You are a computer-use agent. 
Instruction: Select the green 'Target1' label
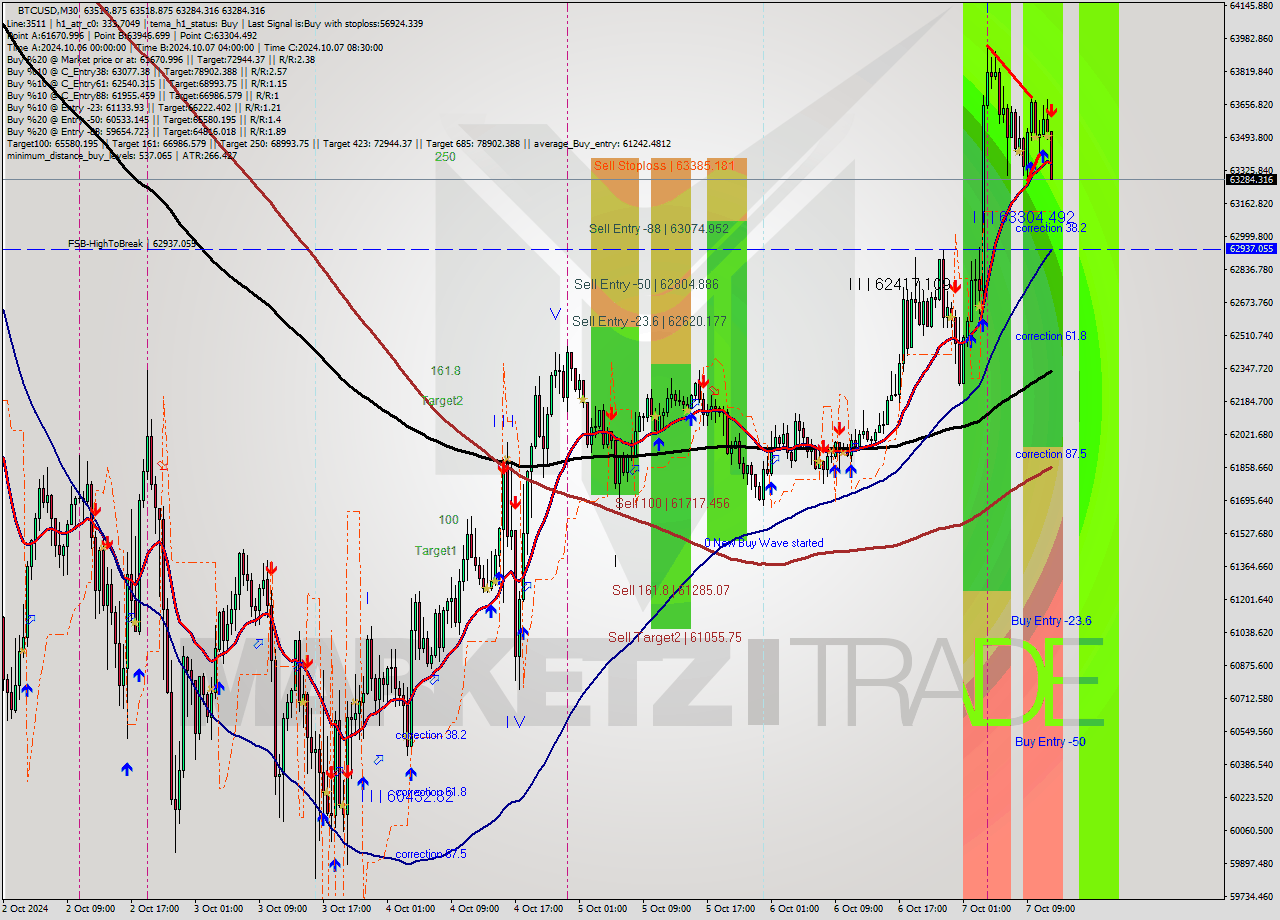(436, 551)
